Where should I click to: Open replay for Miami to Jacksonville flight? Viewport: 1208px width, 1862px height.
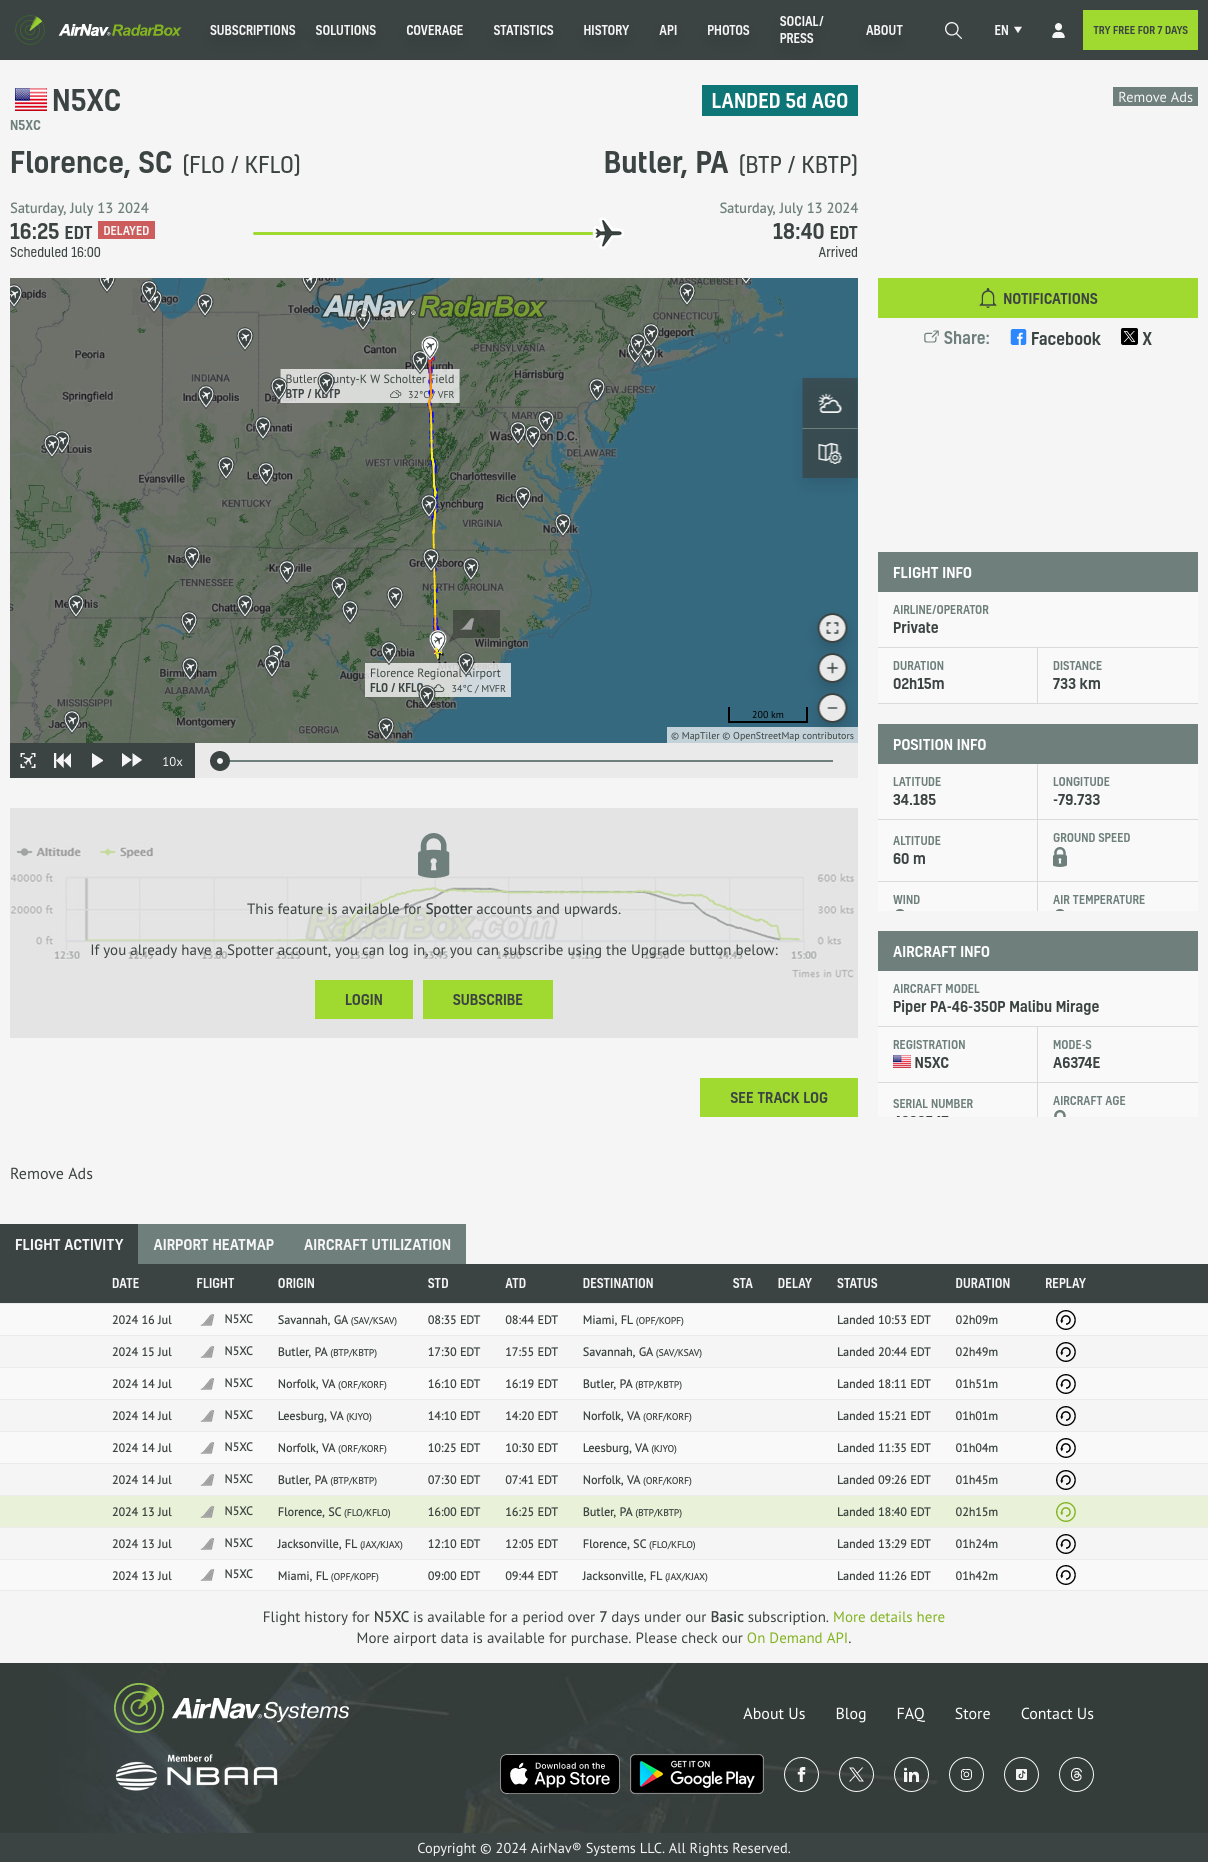click(x=1066, y=1575)
